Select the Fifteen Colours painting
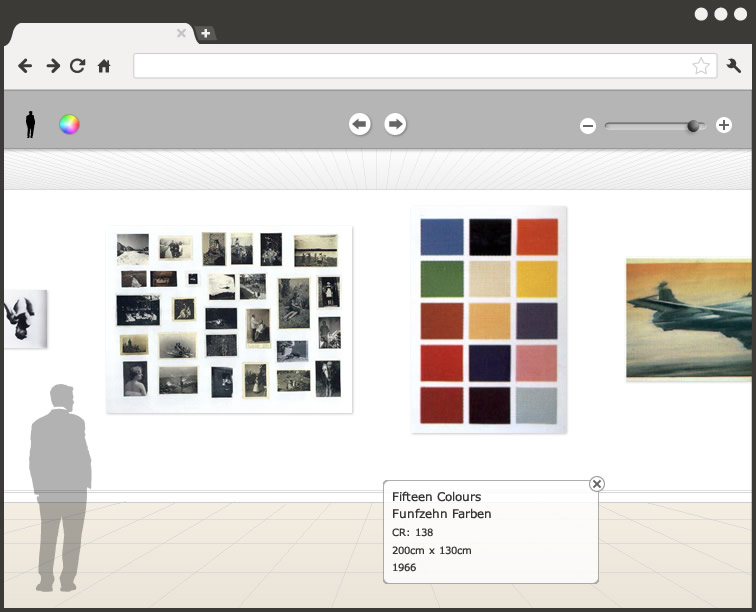Image resolution: width=756 pixels, height=612 pixels. [489, 320]
